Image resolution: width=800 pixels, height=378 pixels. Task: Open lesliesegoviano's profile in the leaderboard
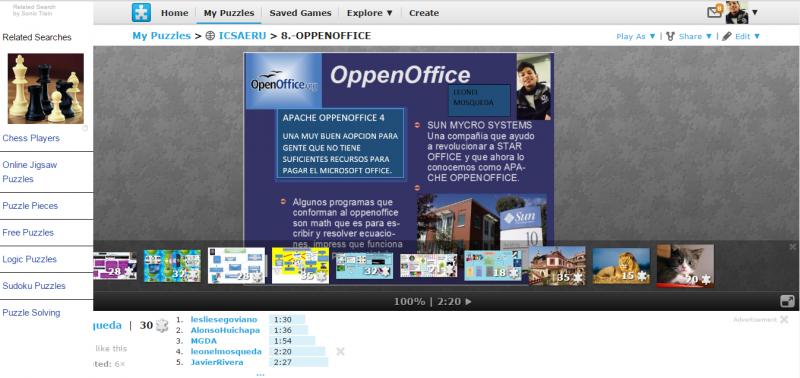coord(224,319)
